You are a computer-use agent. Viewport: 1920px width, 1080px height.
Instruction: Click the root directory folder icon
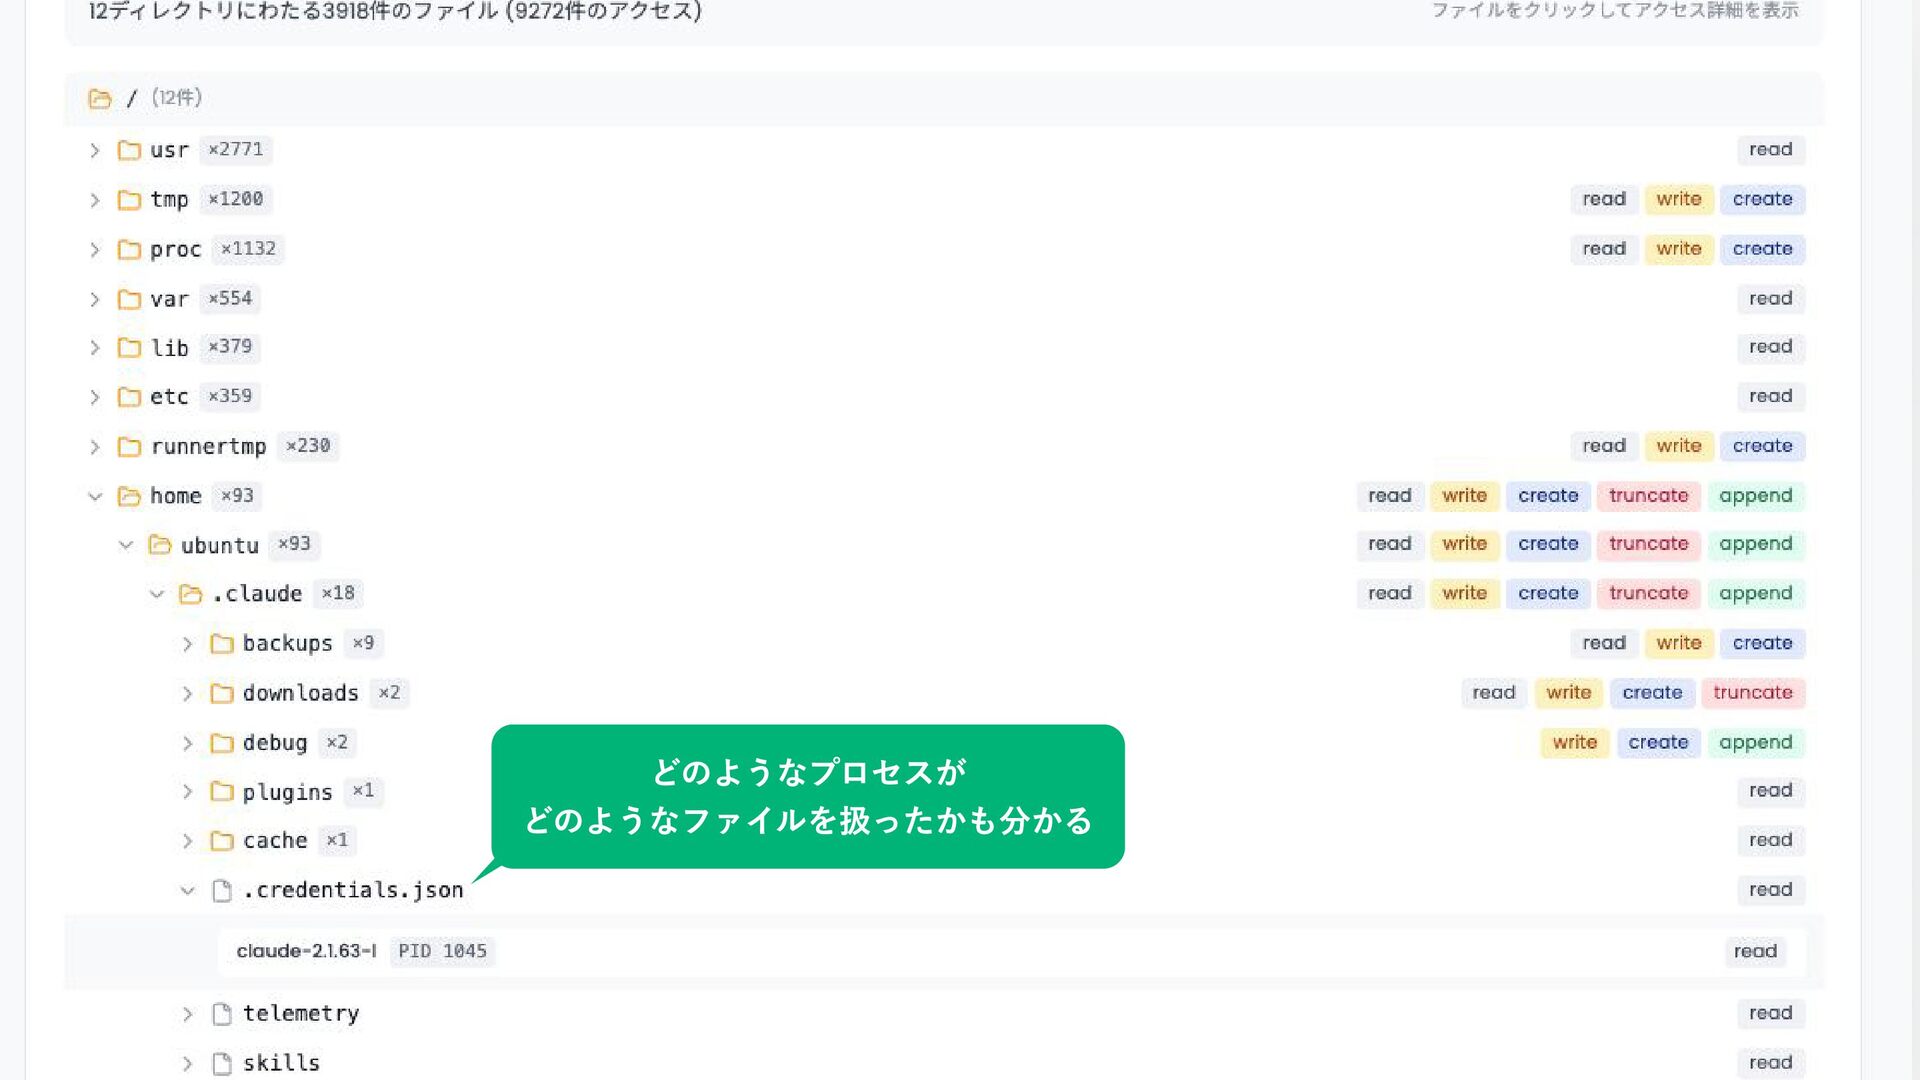100,98
